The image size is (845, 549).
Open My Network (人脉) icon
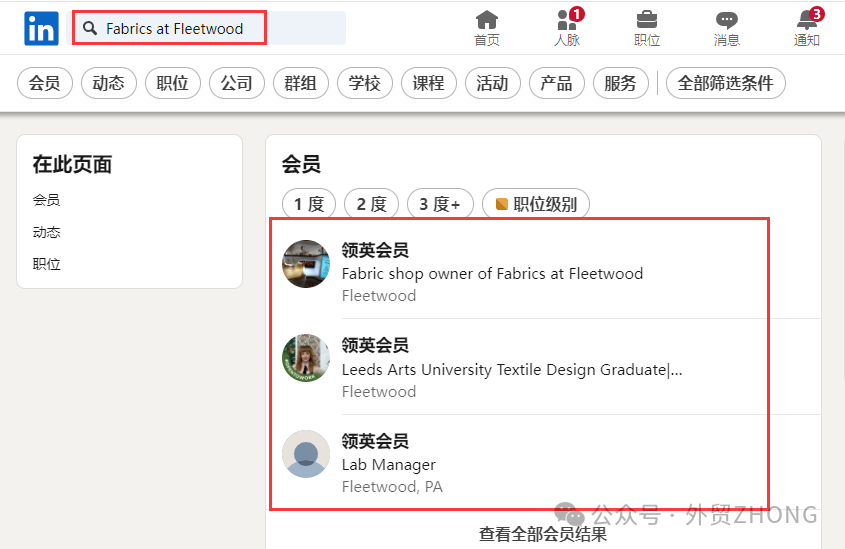coord(567,20)
